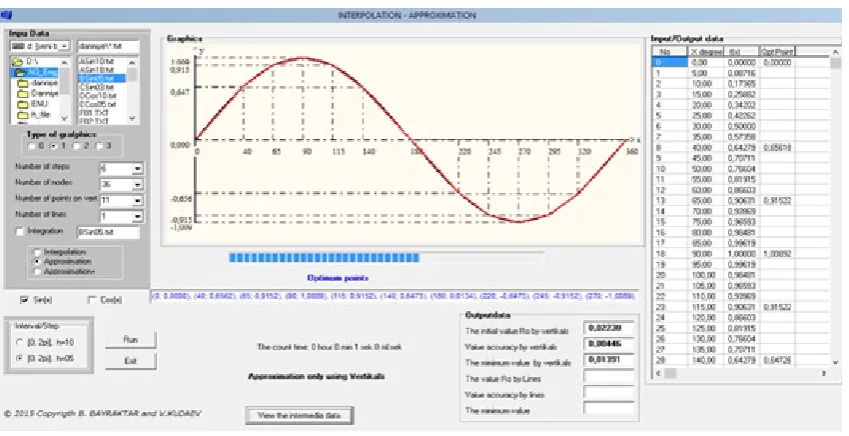
Task: Click the file filter field with *.txt
Action: [x=108, y=47]
